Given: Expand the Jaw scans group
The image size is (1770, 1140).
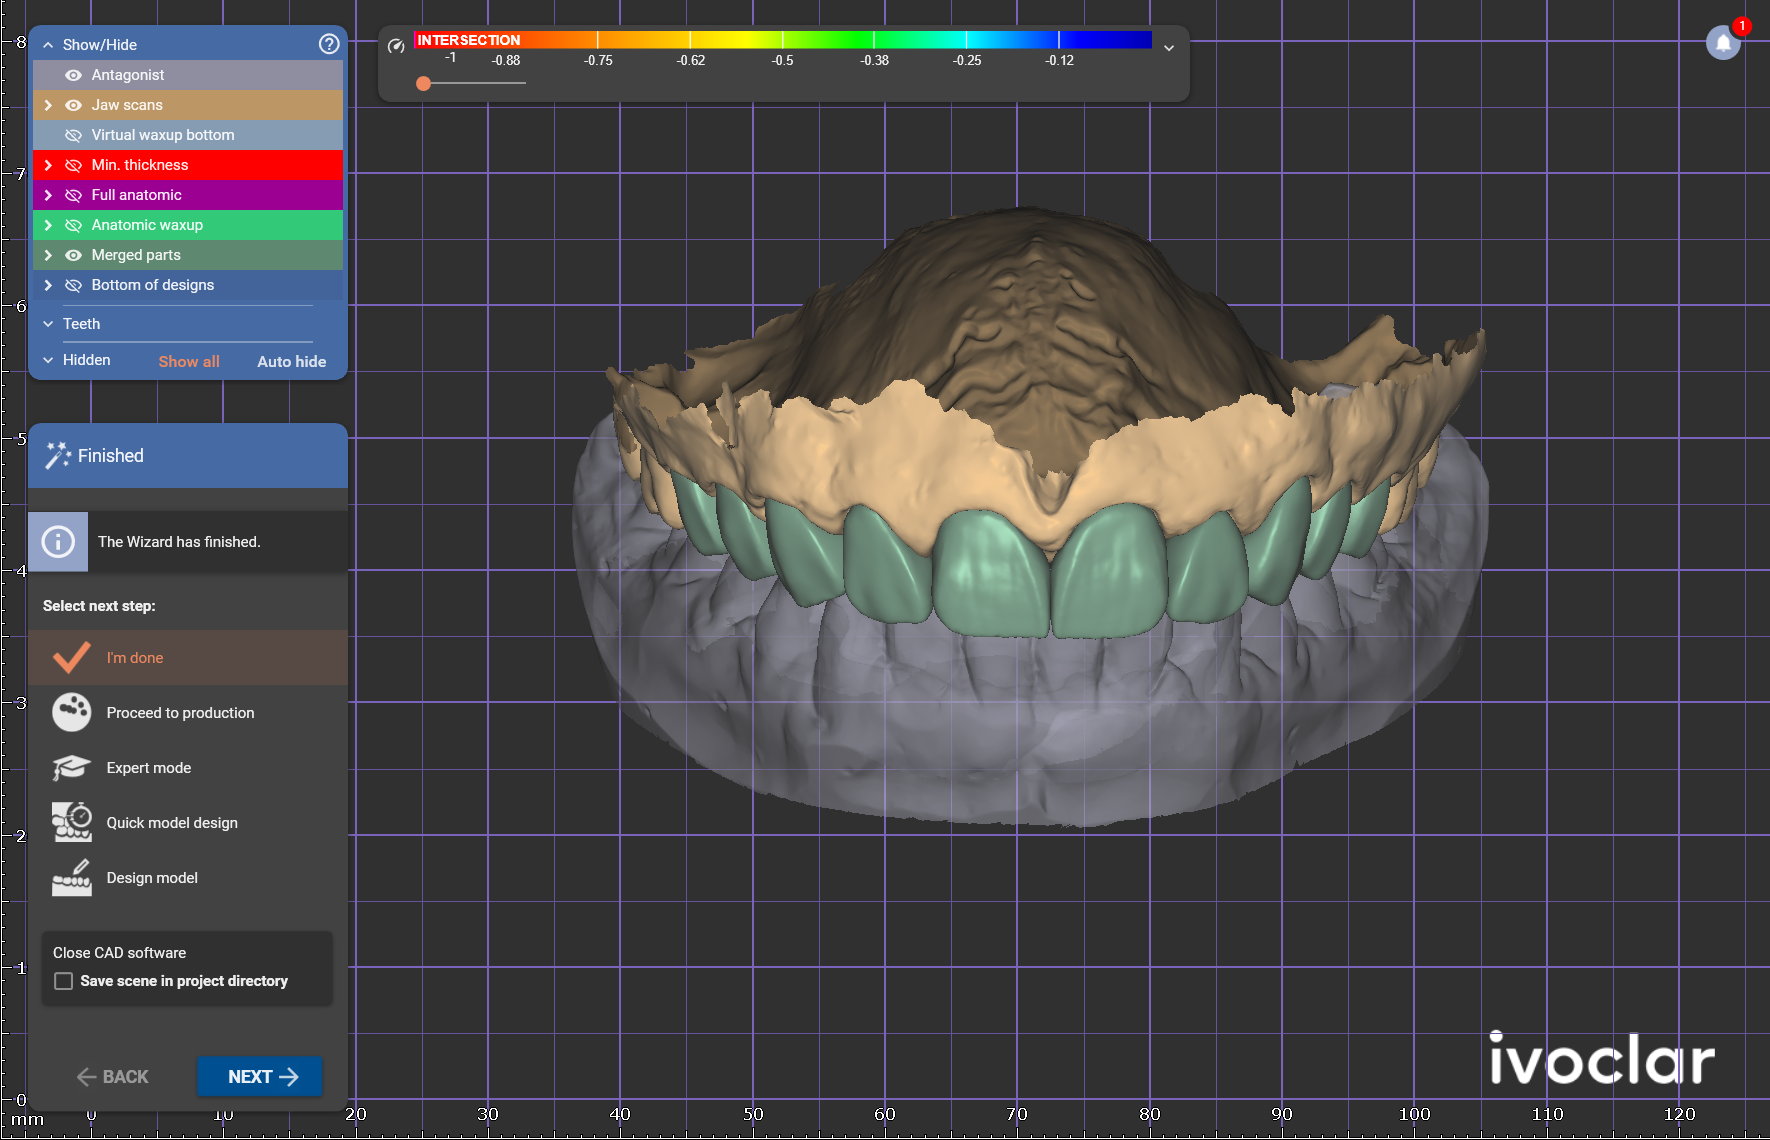Looking at the screenshot, I should [48, 105].
